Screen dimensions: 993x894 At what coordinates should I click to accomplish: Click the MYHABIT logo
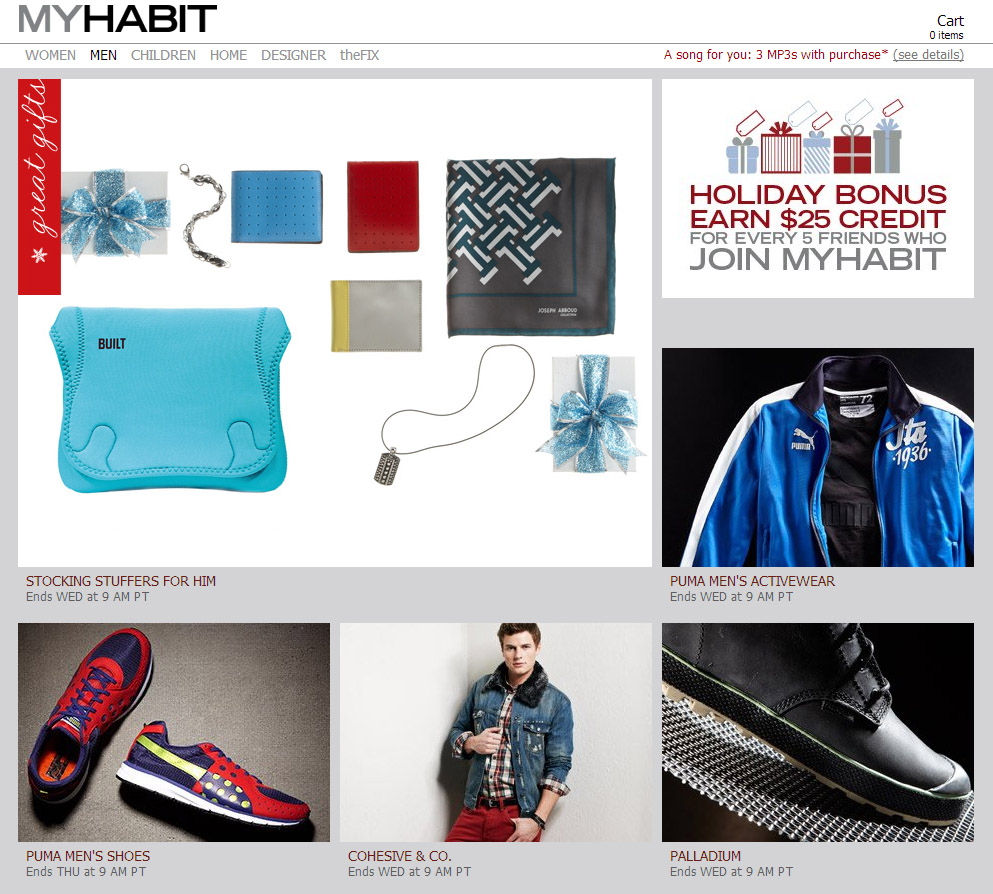click(x=118, y=19)
